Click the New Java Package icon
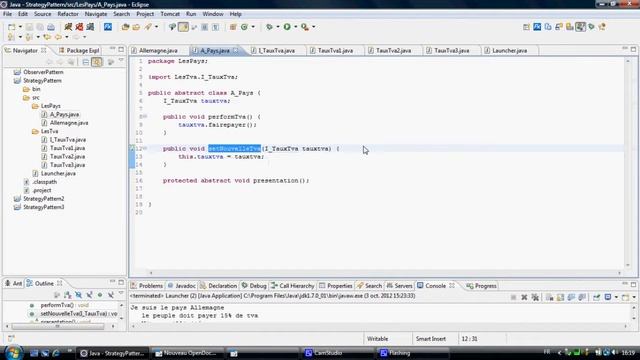The height and width of the screenshot is (360, 640). click(233, 27)
